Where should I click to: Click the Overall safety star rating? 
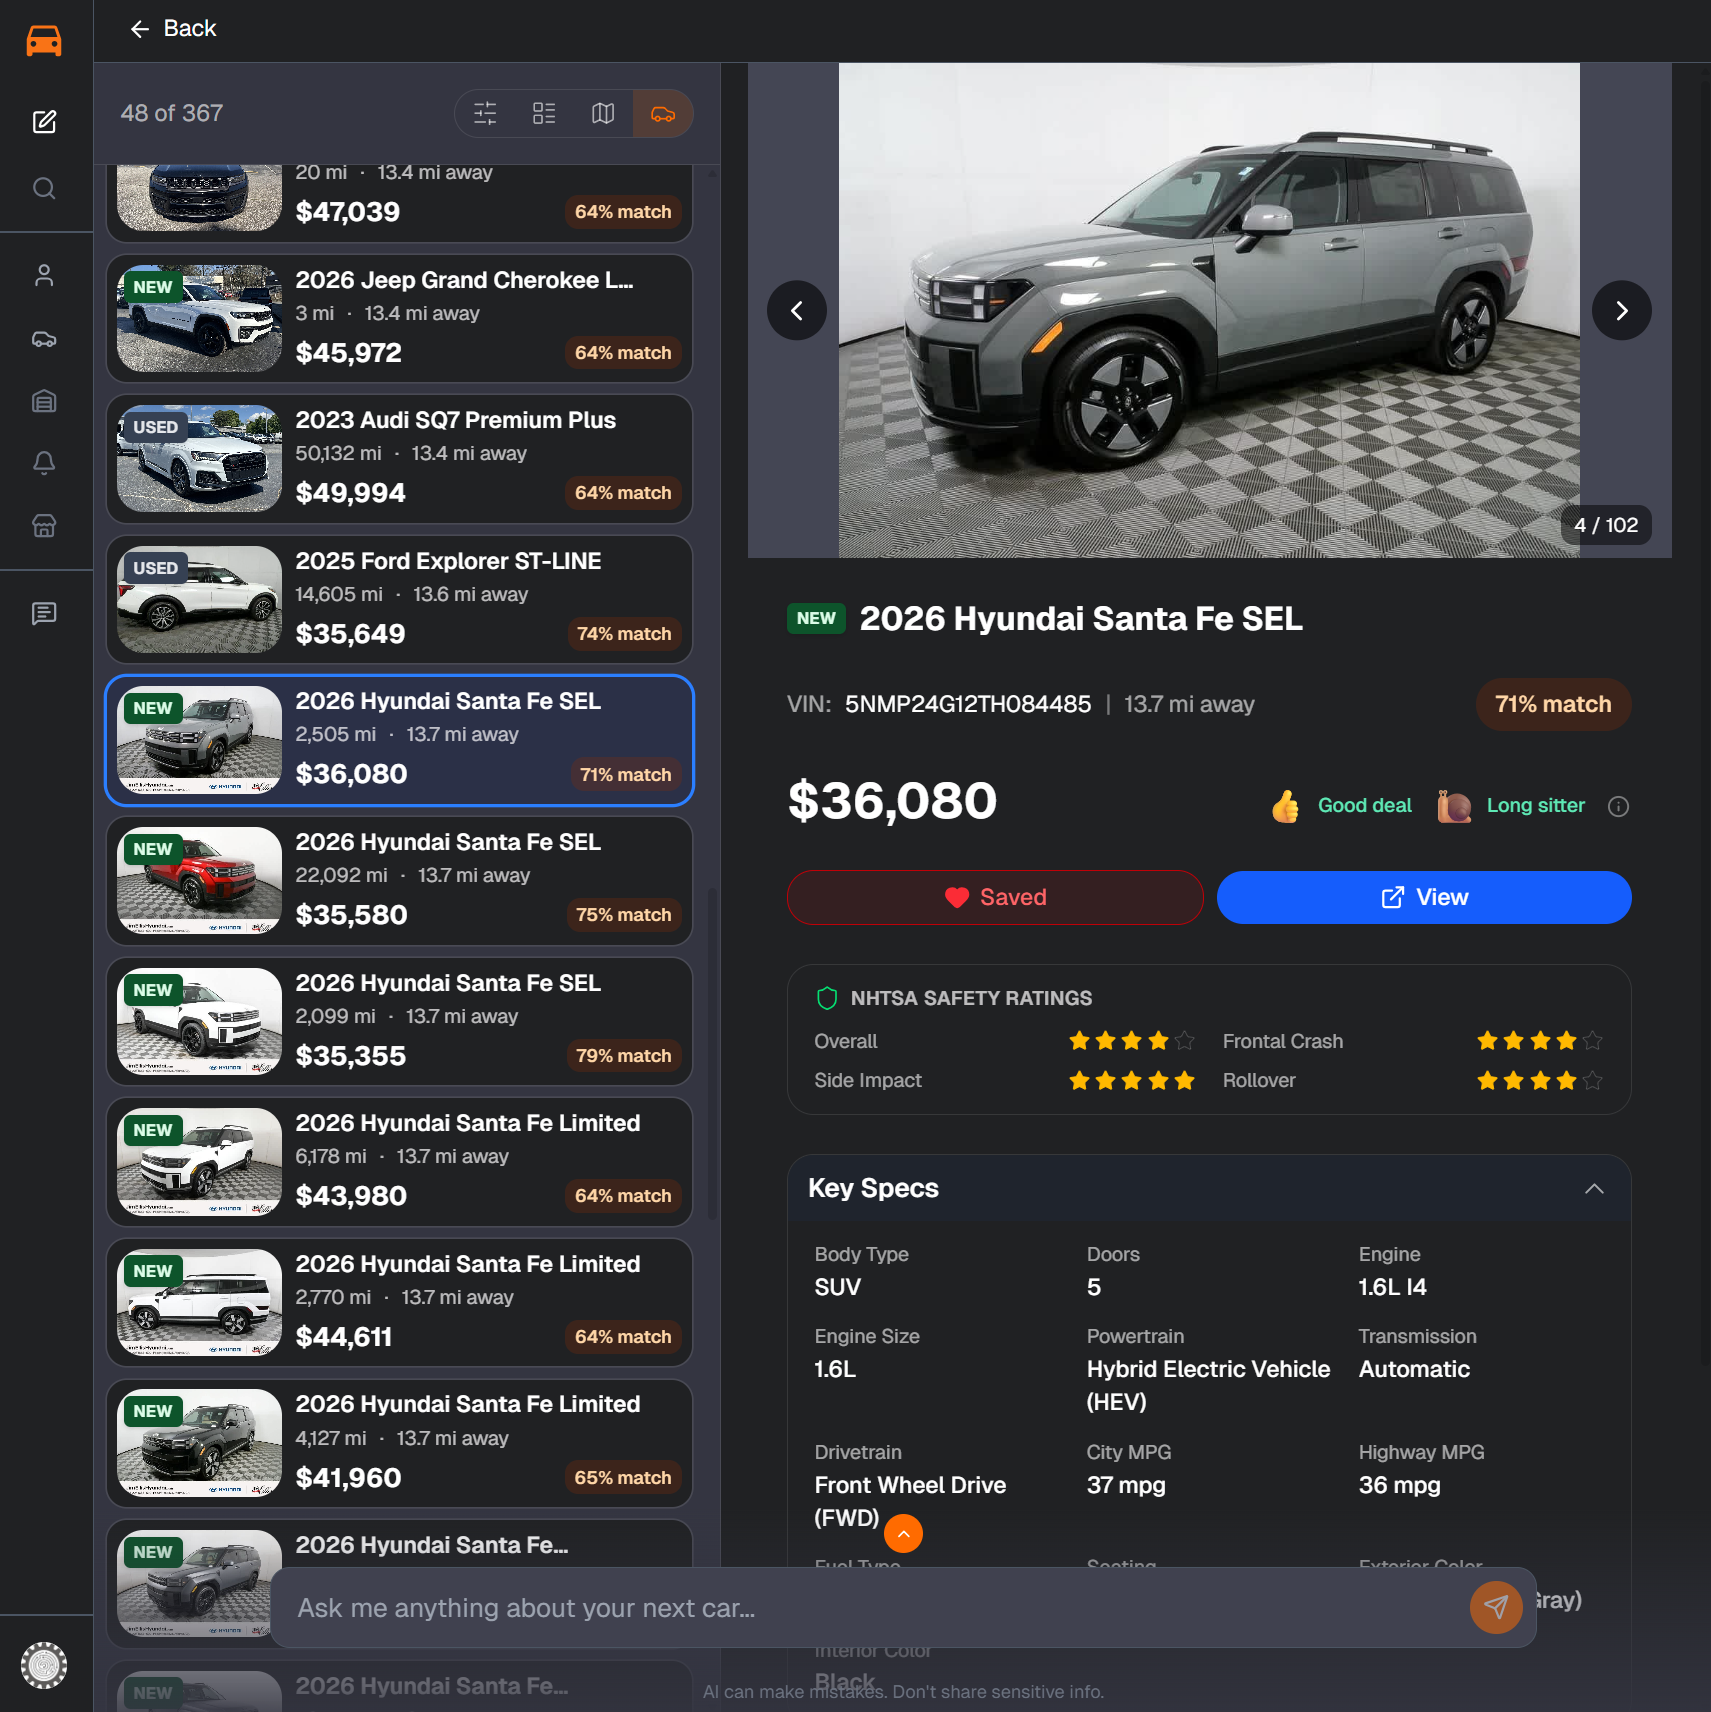1131,1041
